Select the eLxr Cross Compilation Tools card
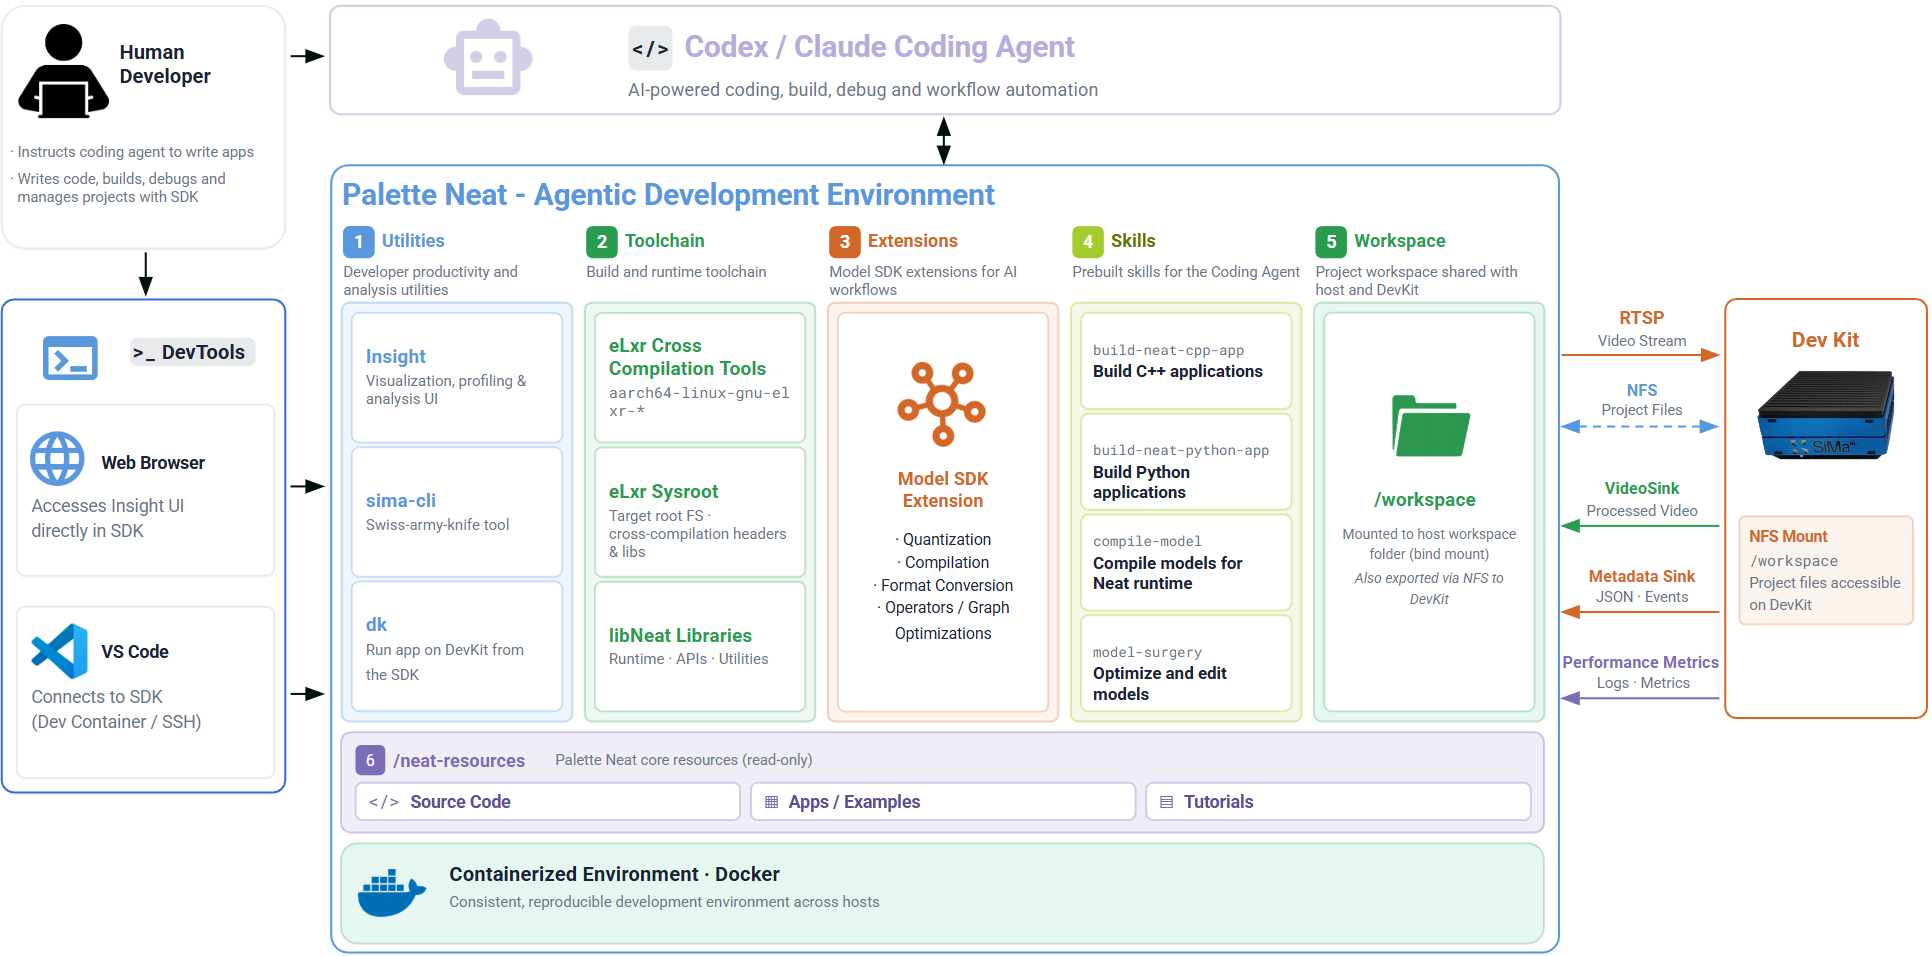The image size is (1932, 956). click(700, 377)
